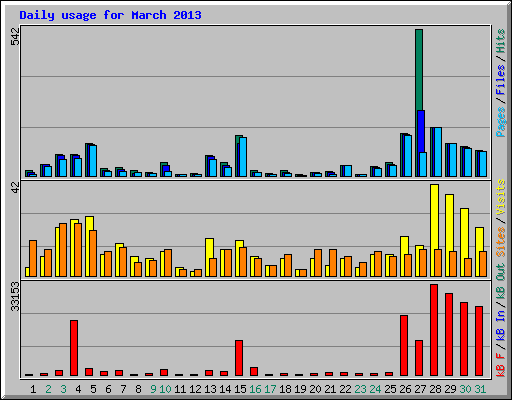Click the cyan pages bar for day 5

point(93,161)
